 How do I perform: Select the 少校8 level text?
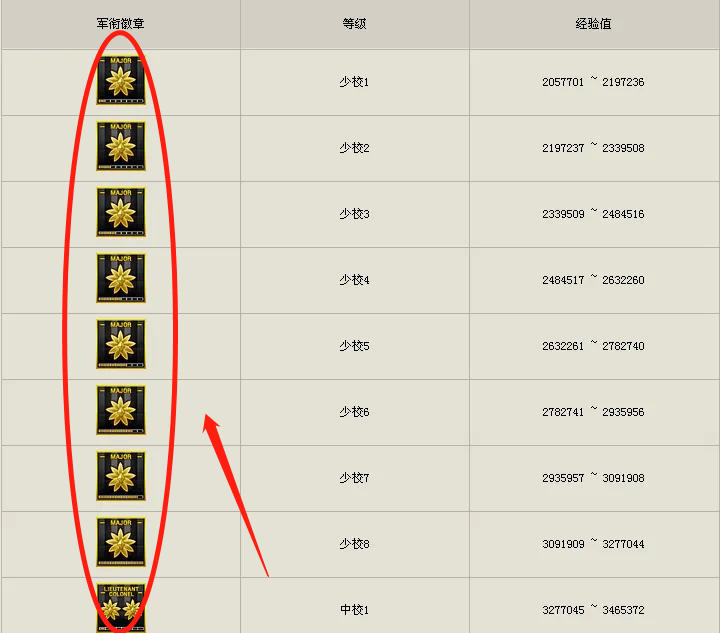(354, 544)
